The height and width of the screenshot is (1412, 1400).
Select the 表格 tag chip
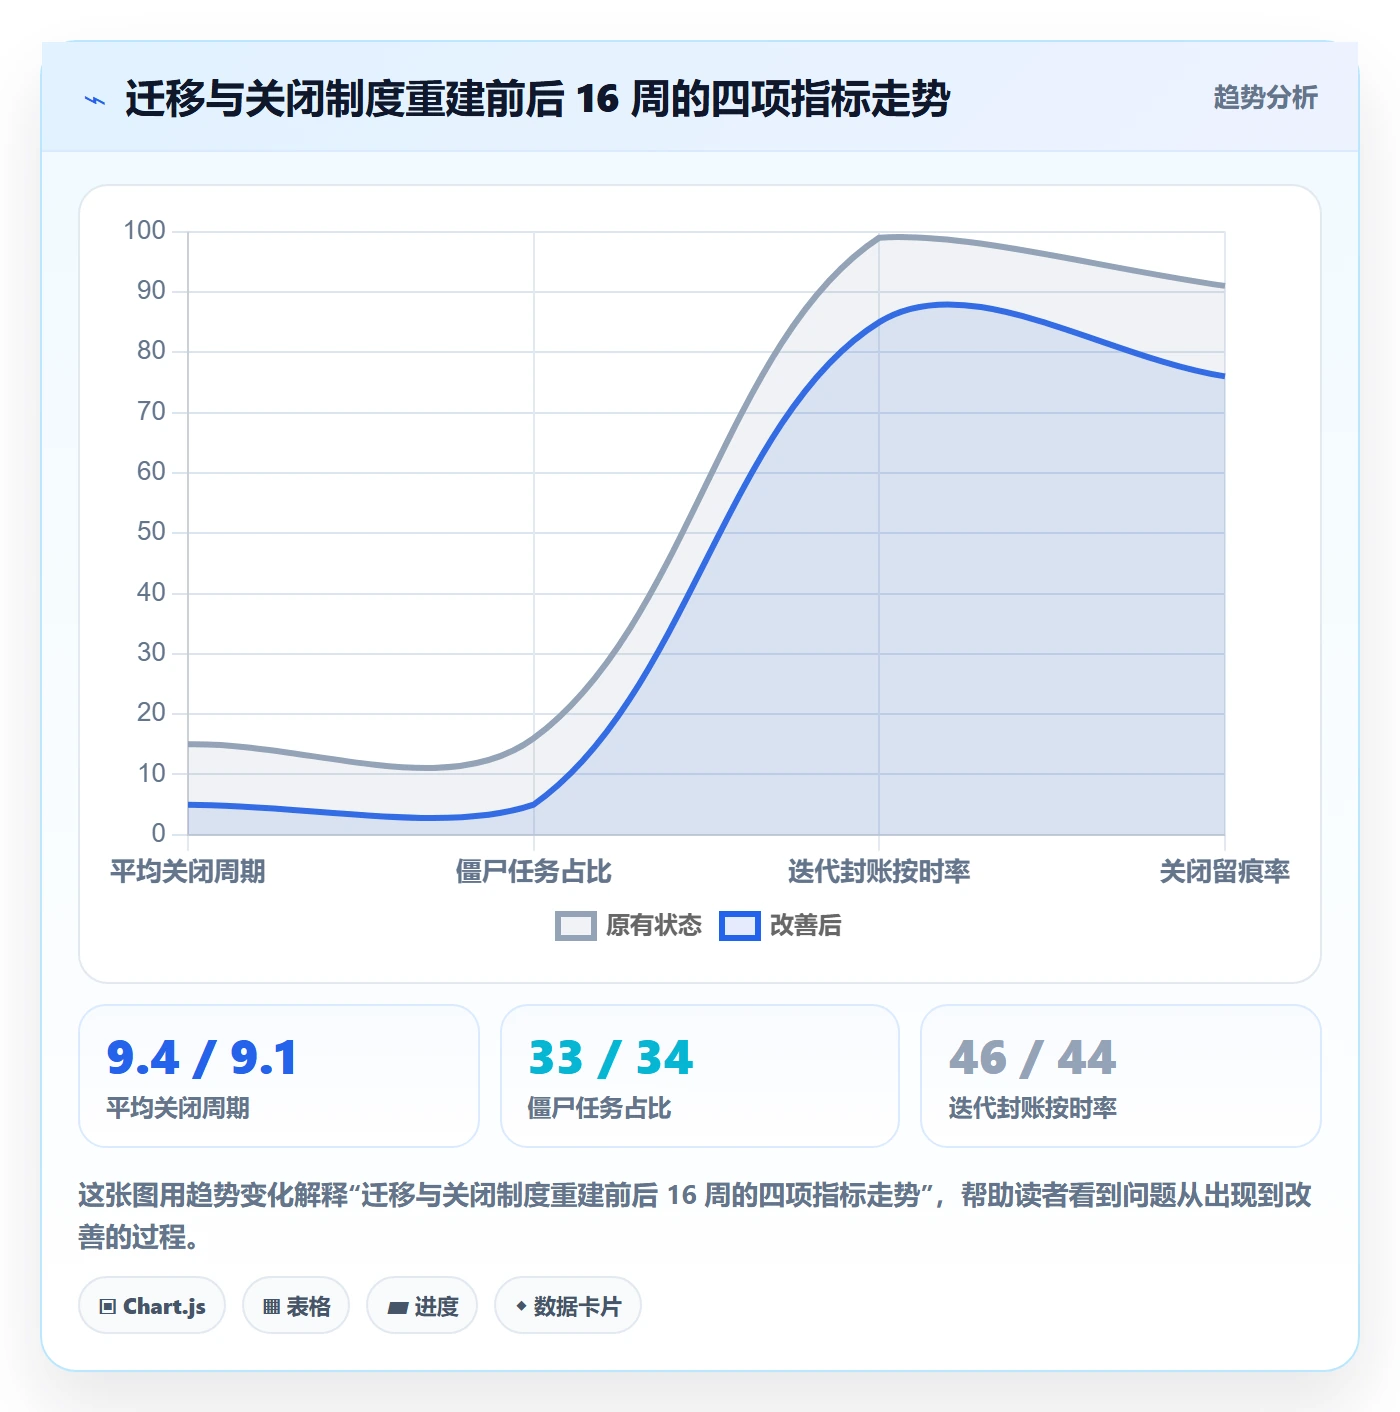296,1306
